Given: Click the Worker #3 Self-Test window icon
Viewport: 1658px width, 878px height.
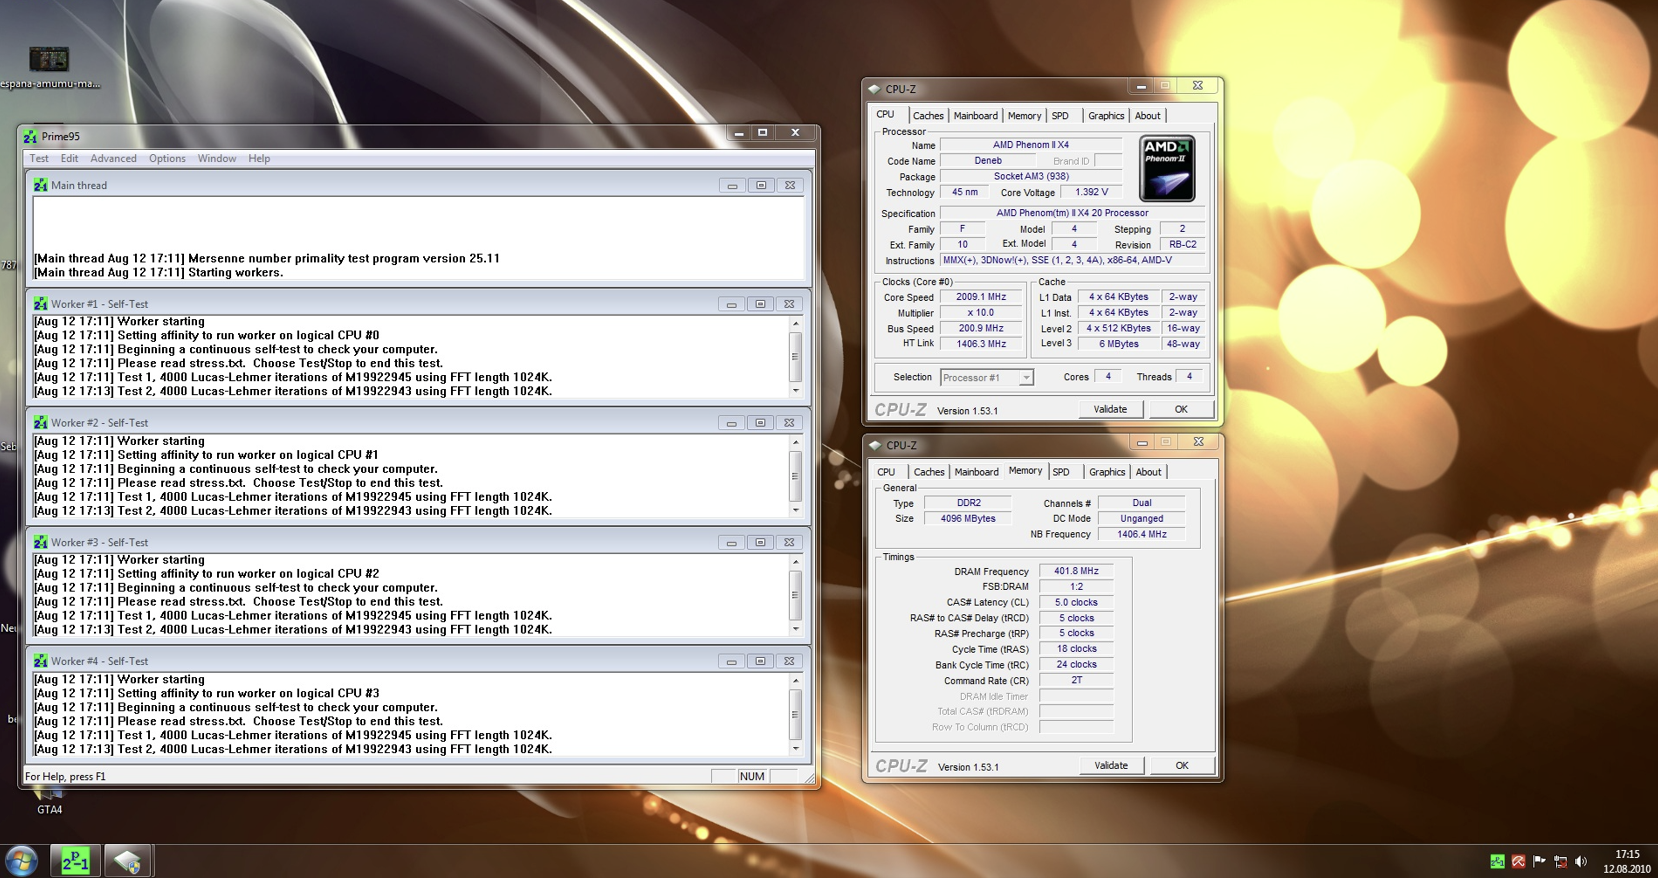Looking at the screenshot, I should pos(41,542).
